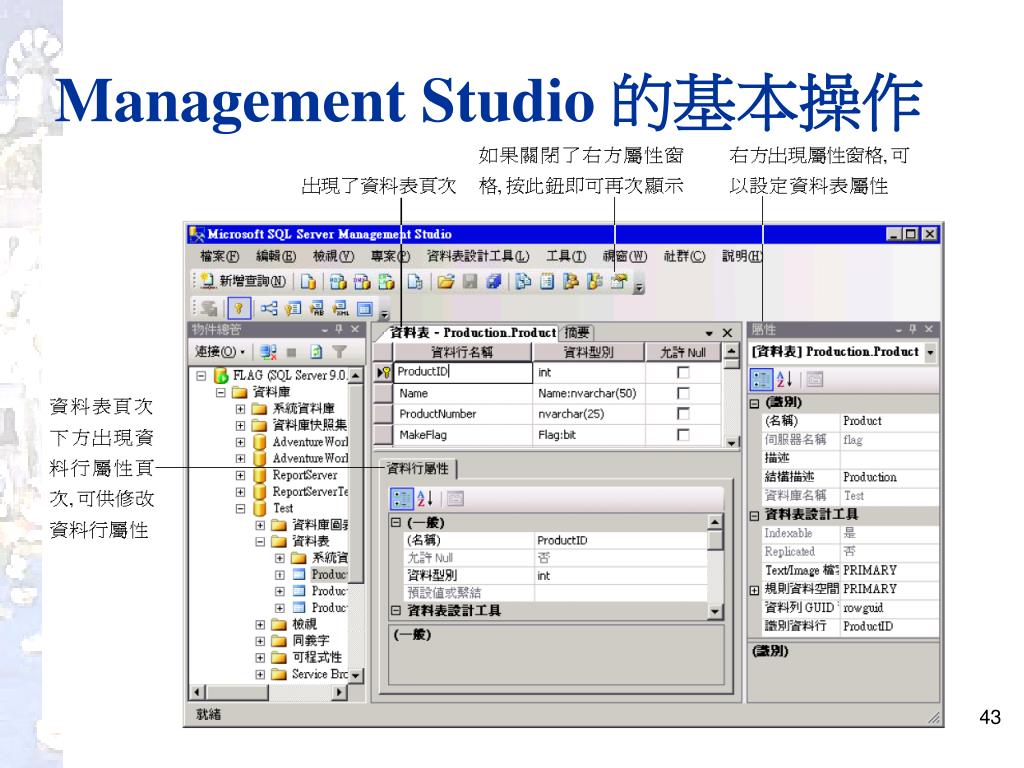Collapse the Test database node
This screenshot has height=768, width=1024.
[x=240, y=508]
